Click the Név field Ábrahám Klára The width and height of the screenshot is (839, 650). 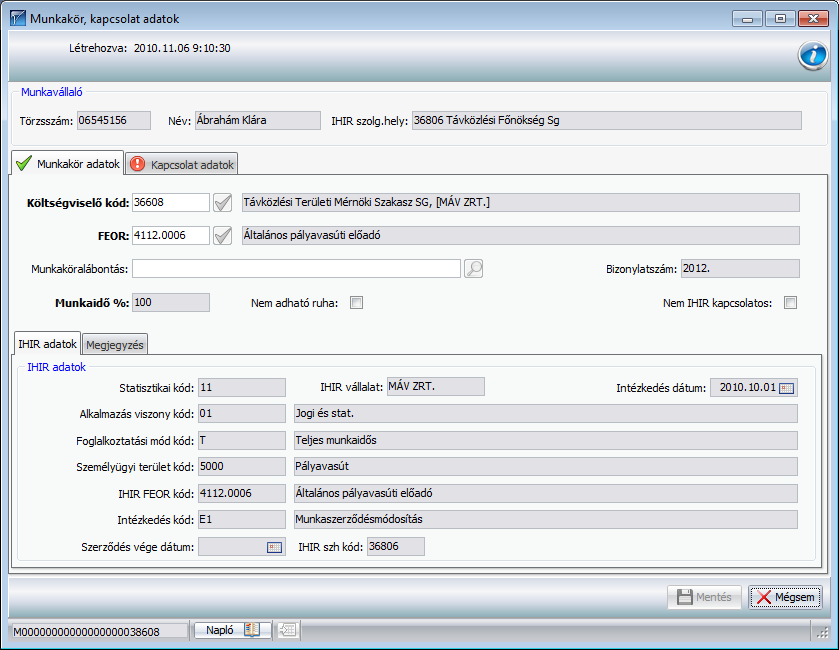point(258,120)
